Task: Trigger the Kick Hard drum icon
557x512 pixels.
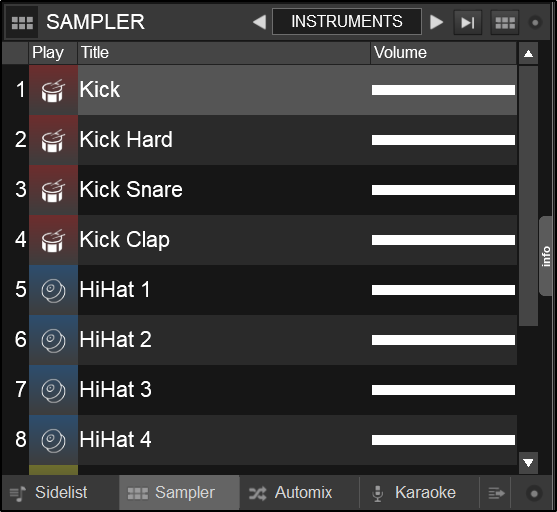Action: click(x=53, y=140)
